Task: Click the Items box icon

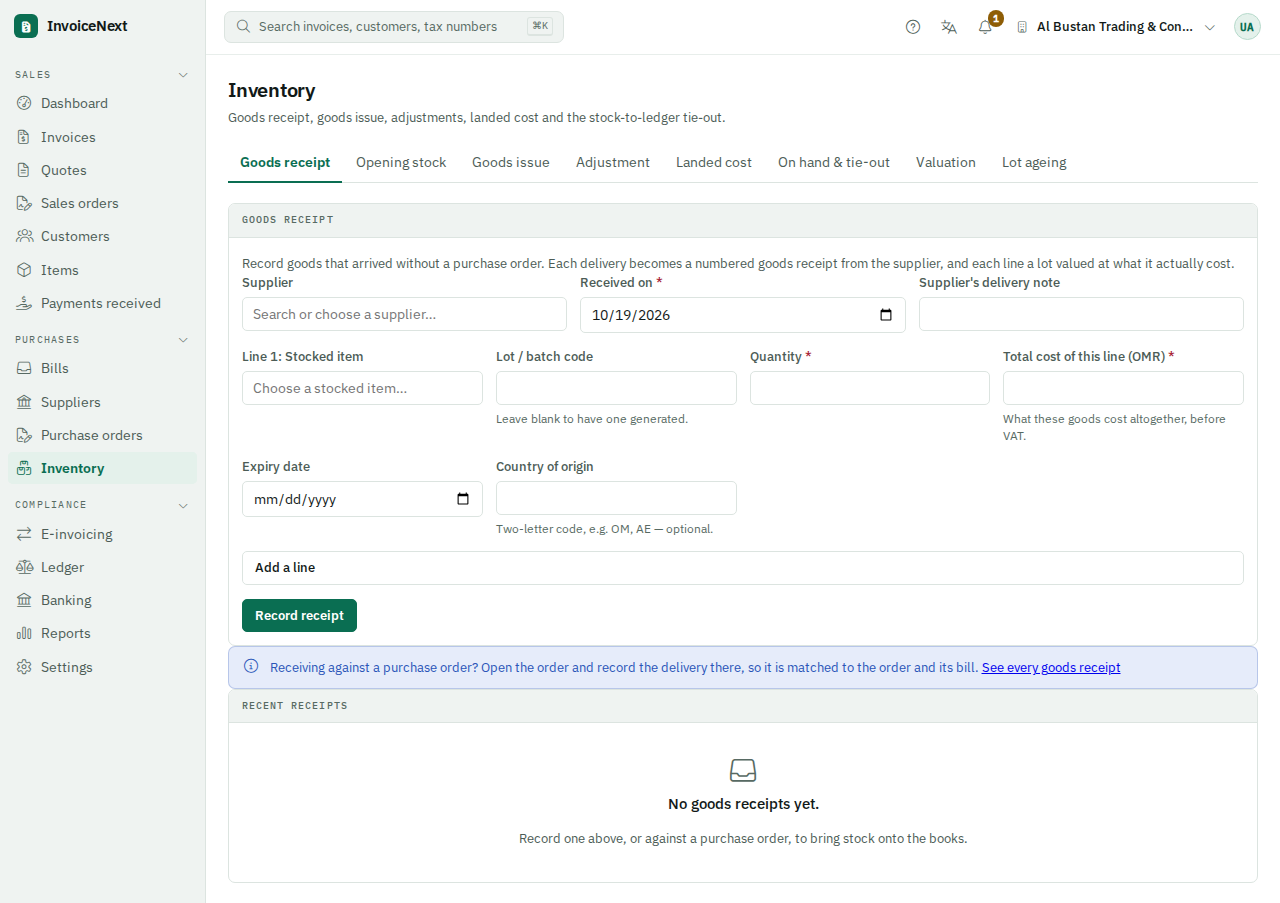Action: point(24,270)
